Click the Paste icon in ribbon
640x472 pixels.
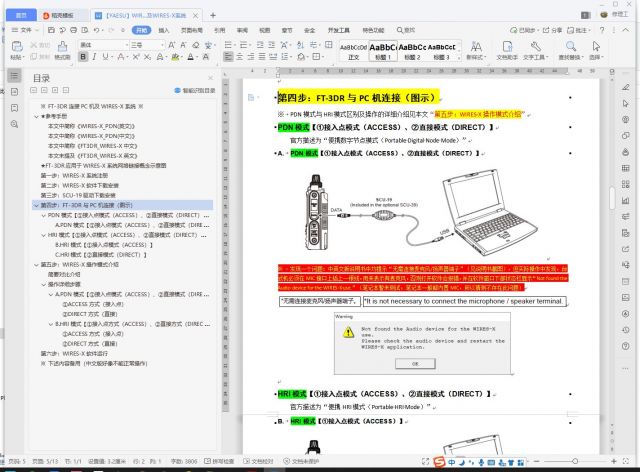(x=16, y=46)
